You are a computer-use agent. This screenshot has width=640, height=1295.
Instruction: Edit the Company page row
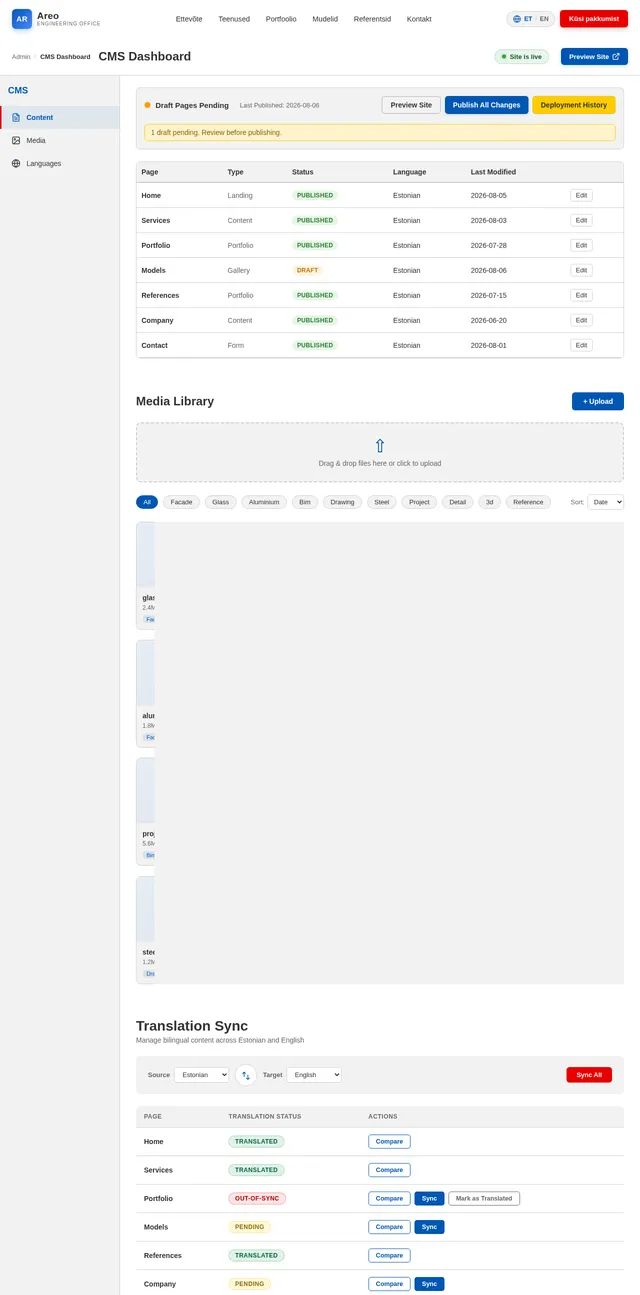point(581,320)
